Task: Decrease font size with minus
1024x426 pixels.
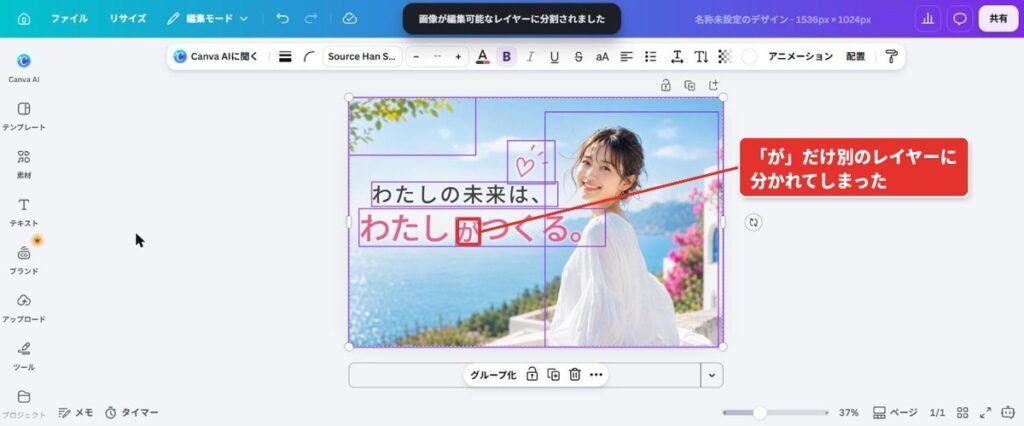Action: (x=416, y=57)
